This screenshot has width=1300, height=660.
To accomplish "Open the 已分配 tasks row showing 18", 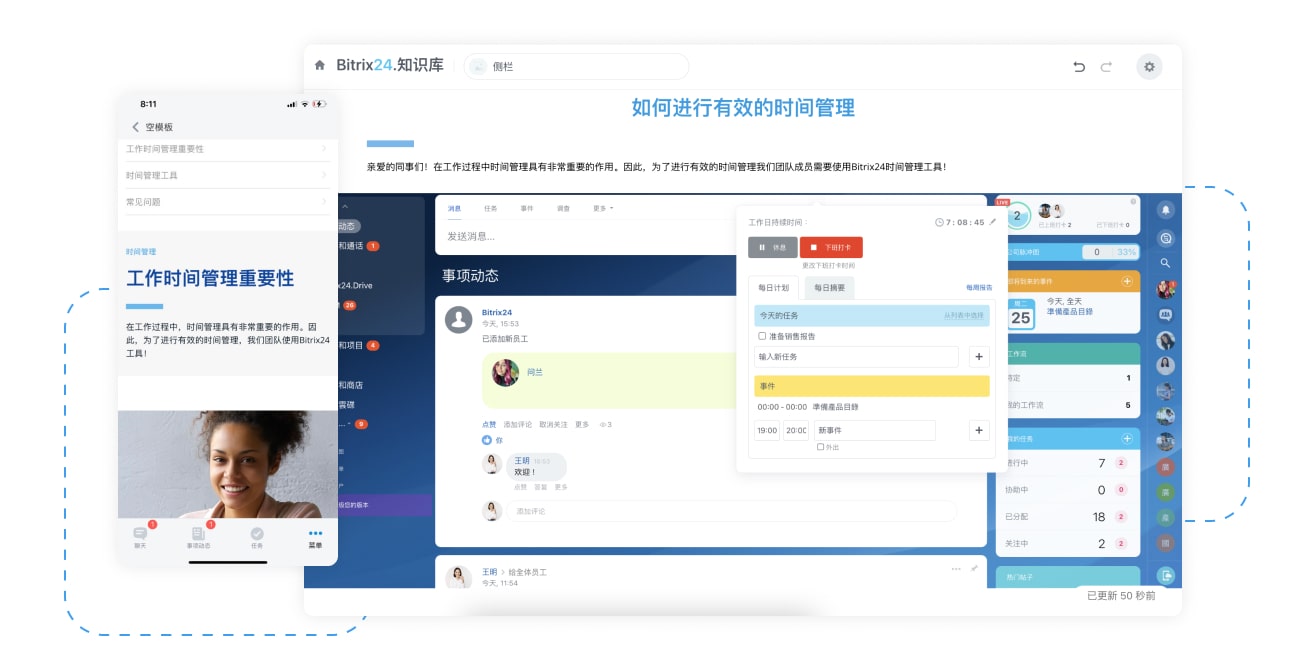I will 1067,517.
